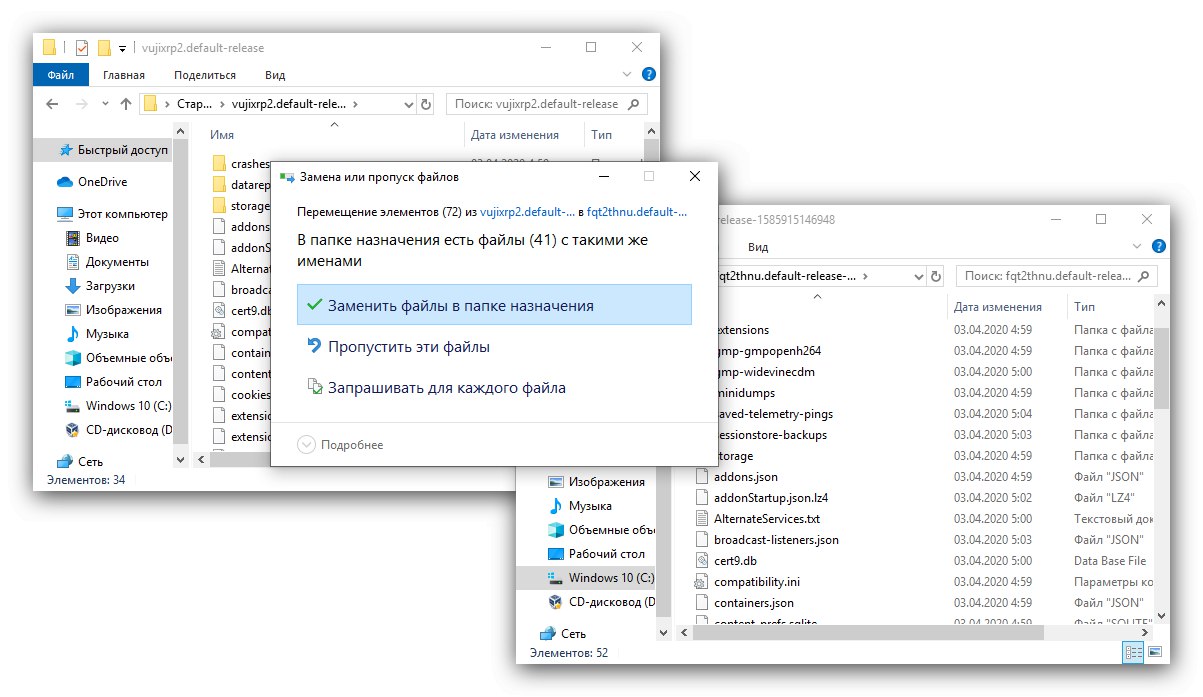Open the address bar history dropdown in the vujixrp2 window

tap(408, 104)
